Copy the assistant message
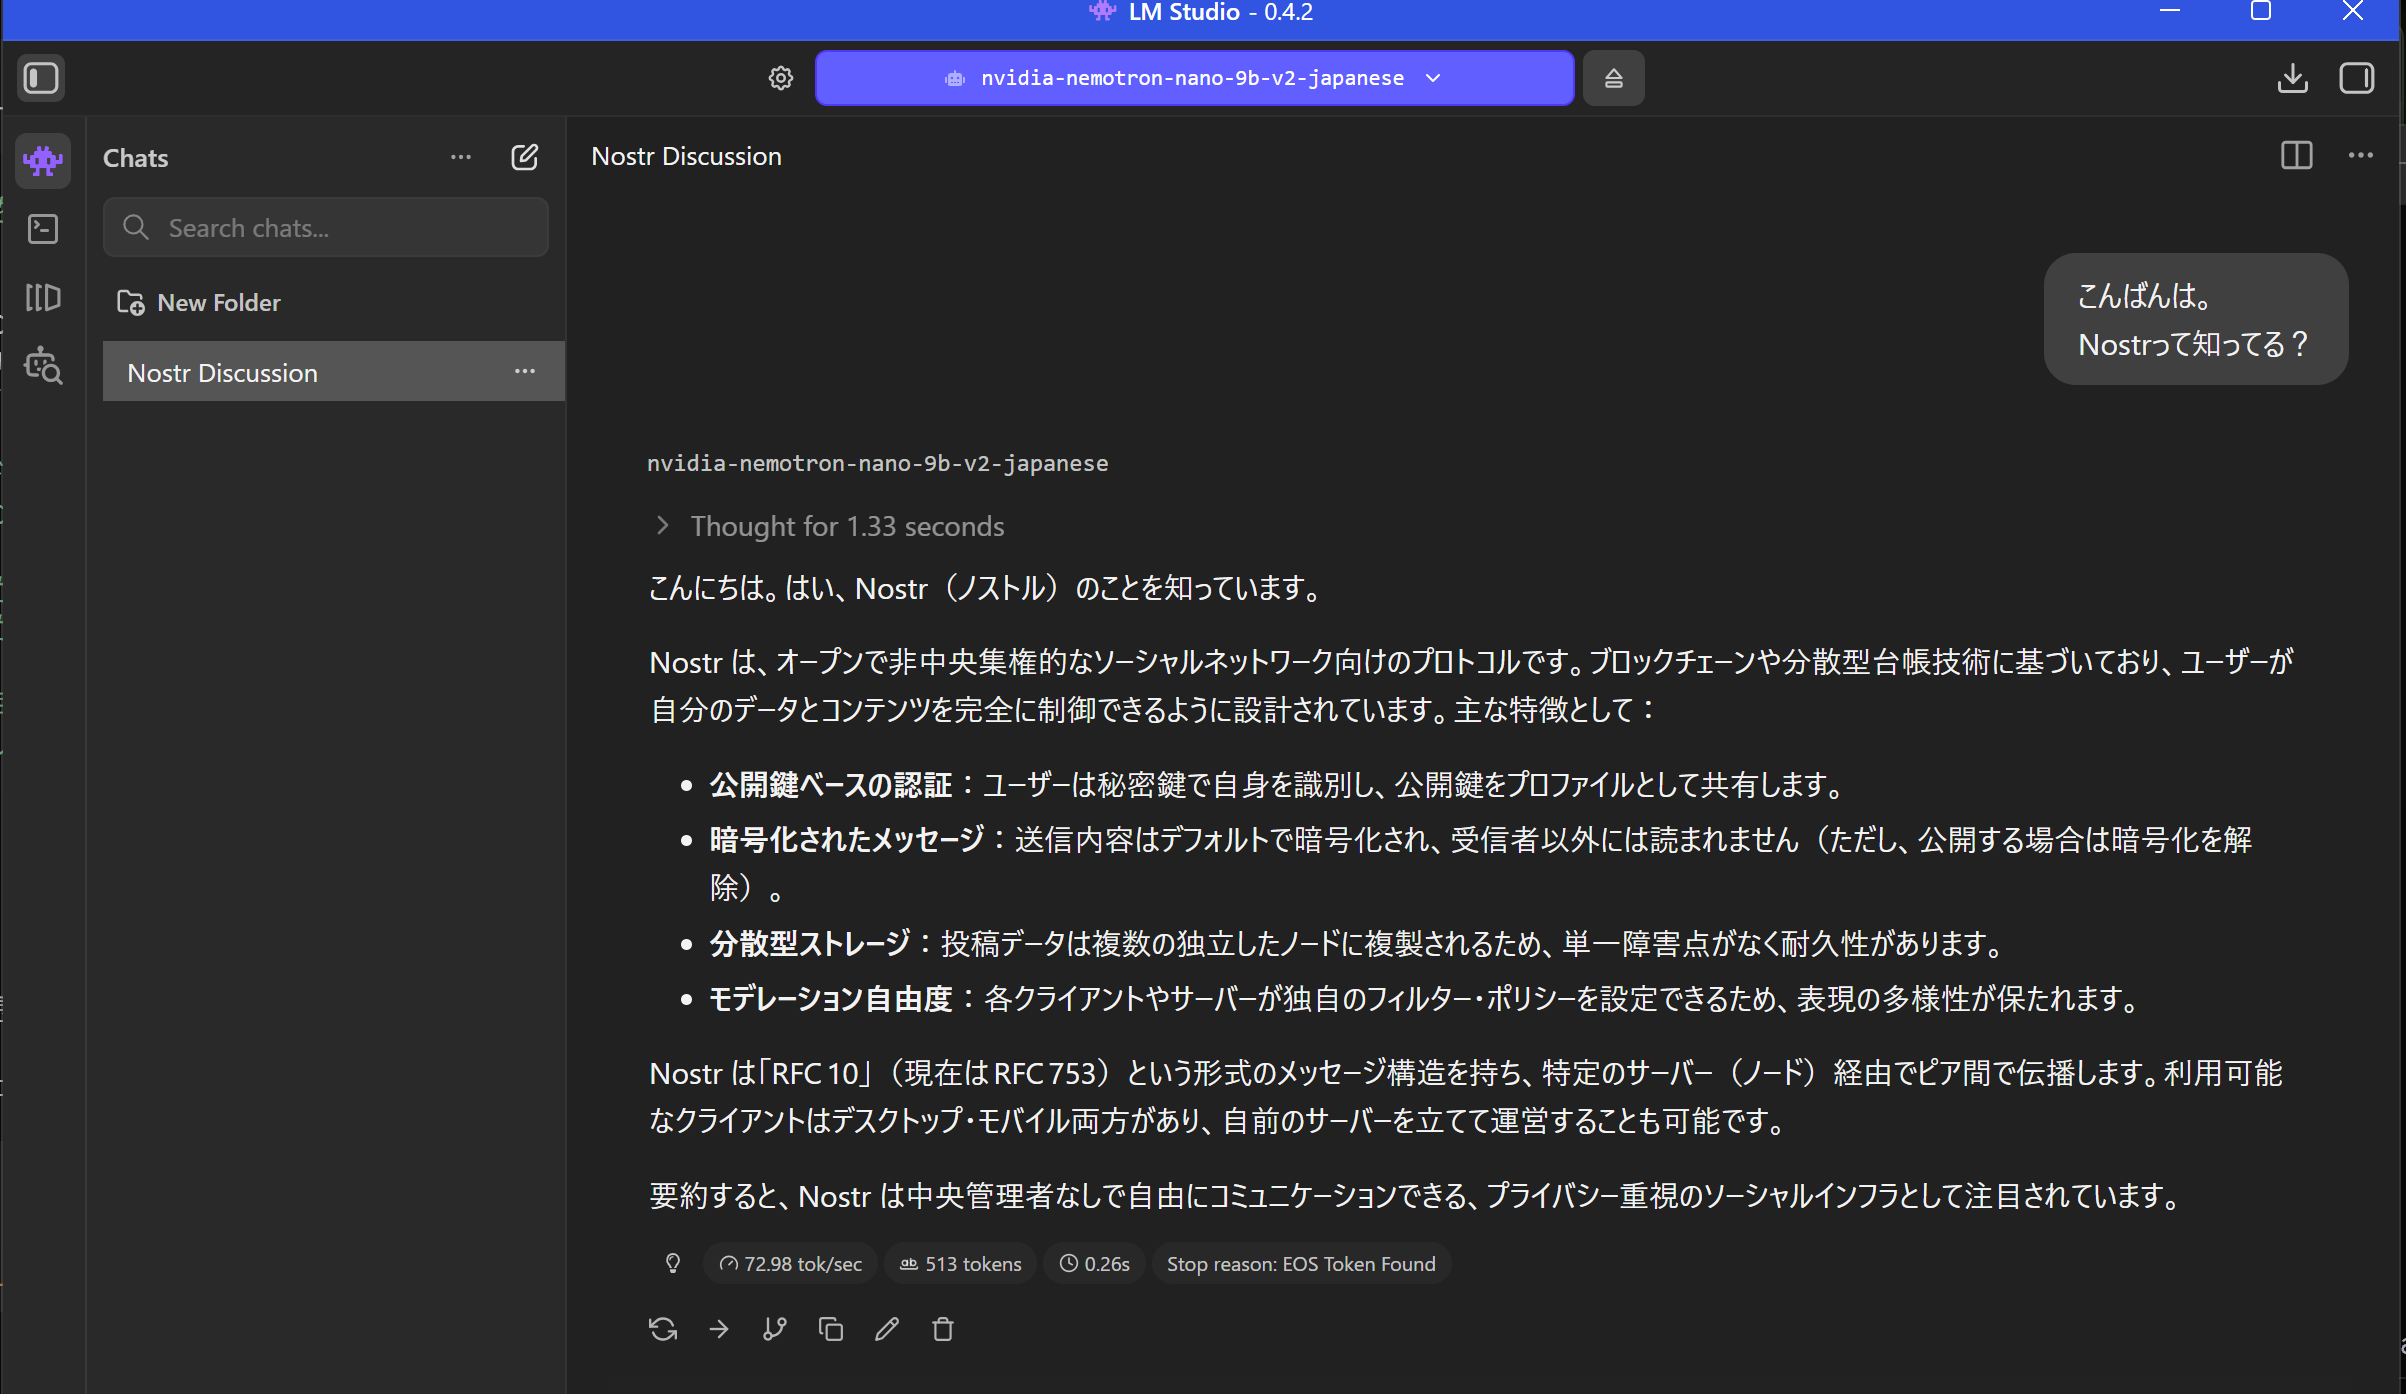The width and height of the screenshot is (2406, 1394). [x=831, y=1329]
